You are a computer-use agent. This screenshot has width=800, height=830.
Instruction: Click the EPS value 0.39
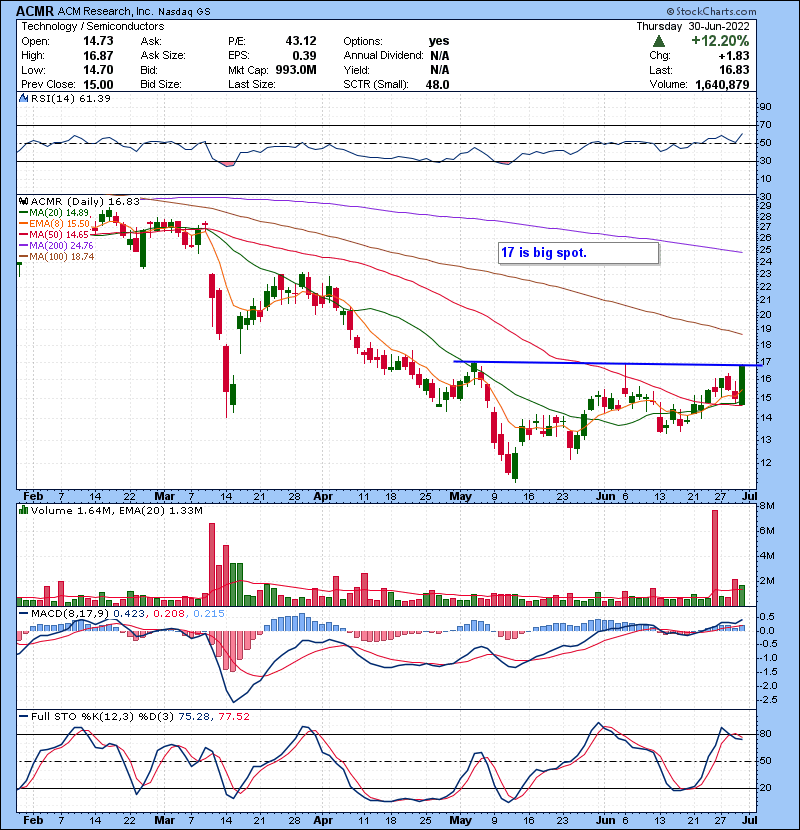[304, 56]
